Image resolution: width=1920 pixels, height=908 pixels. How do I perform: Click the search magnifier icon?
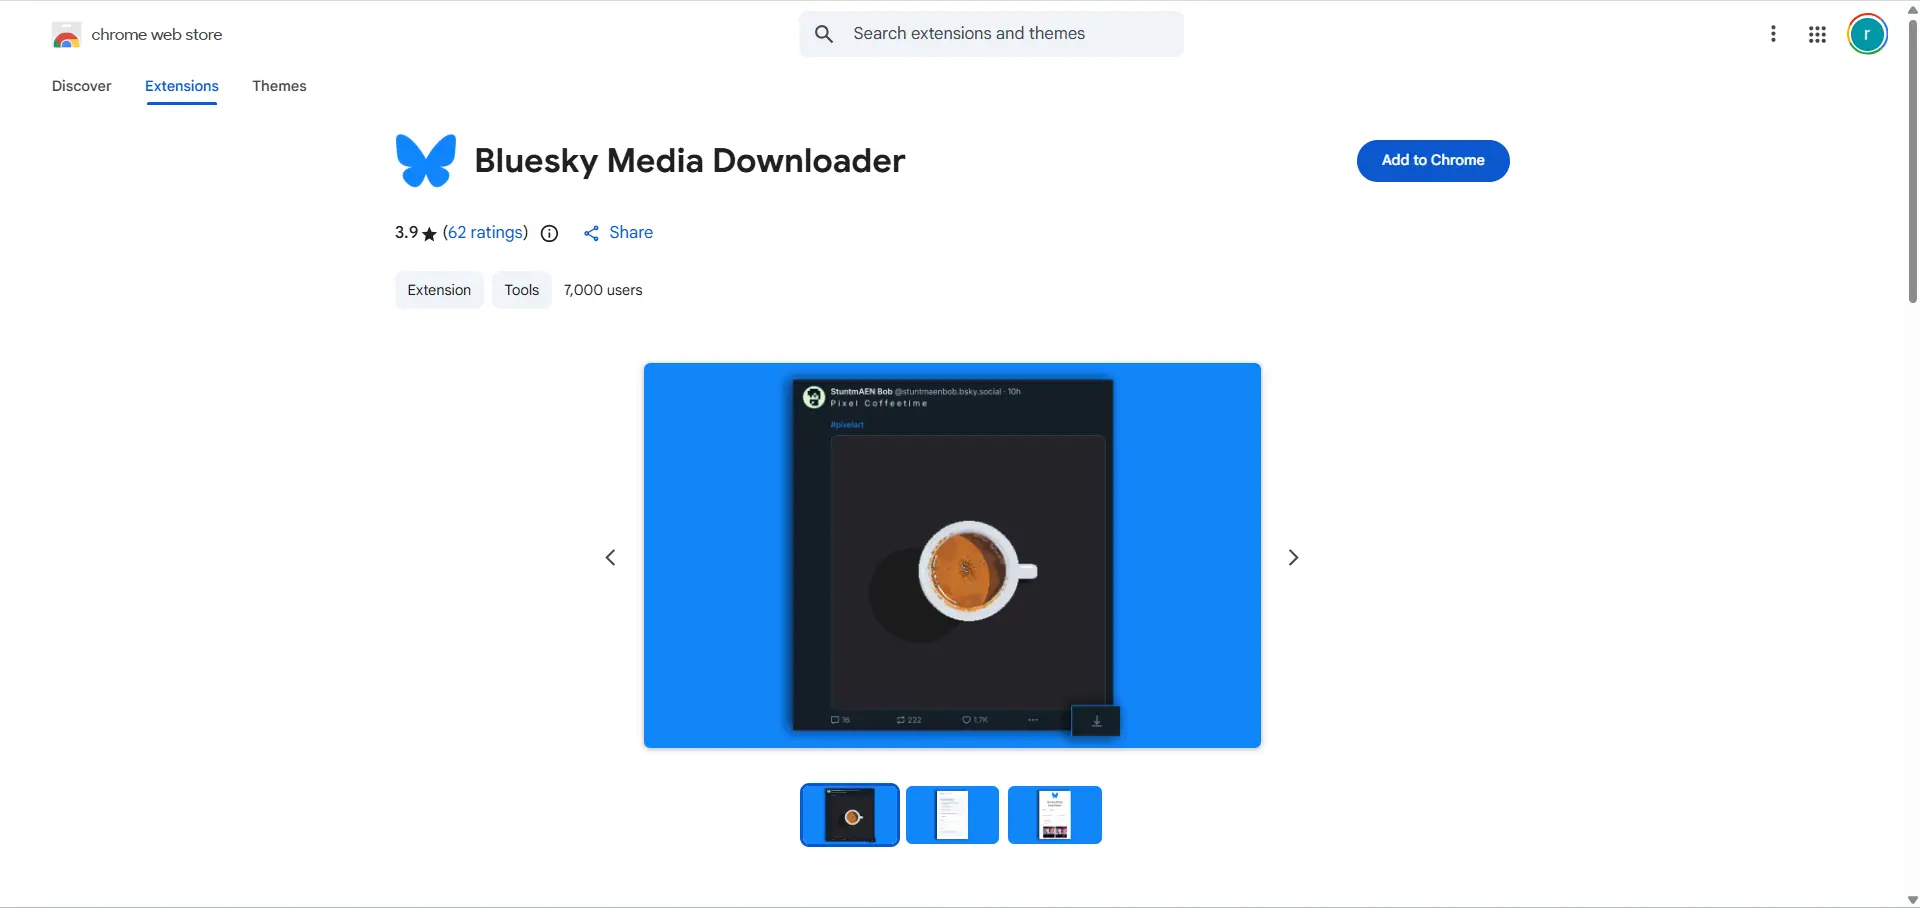point(824,34)
